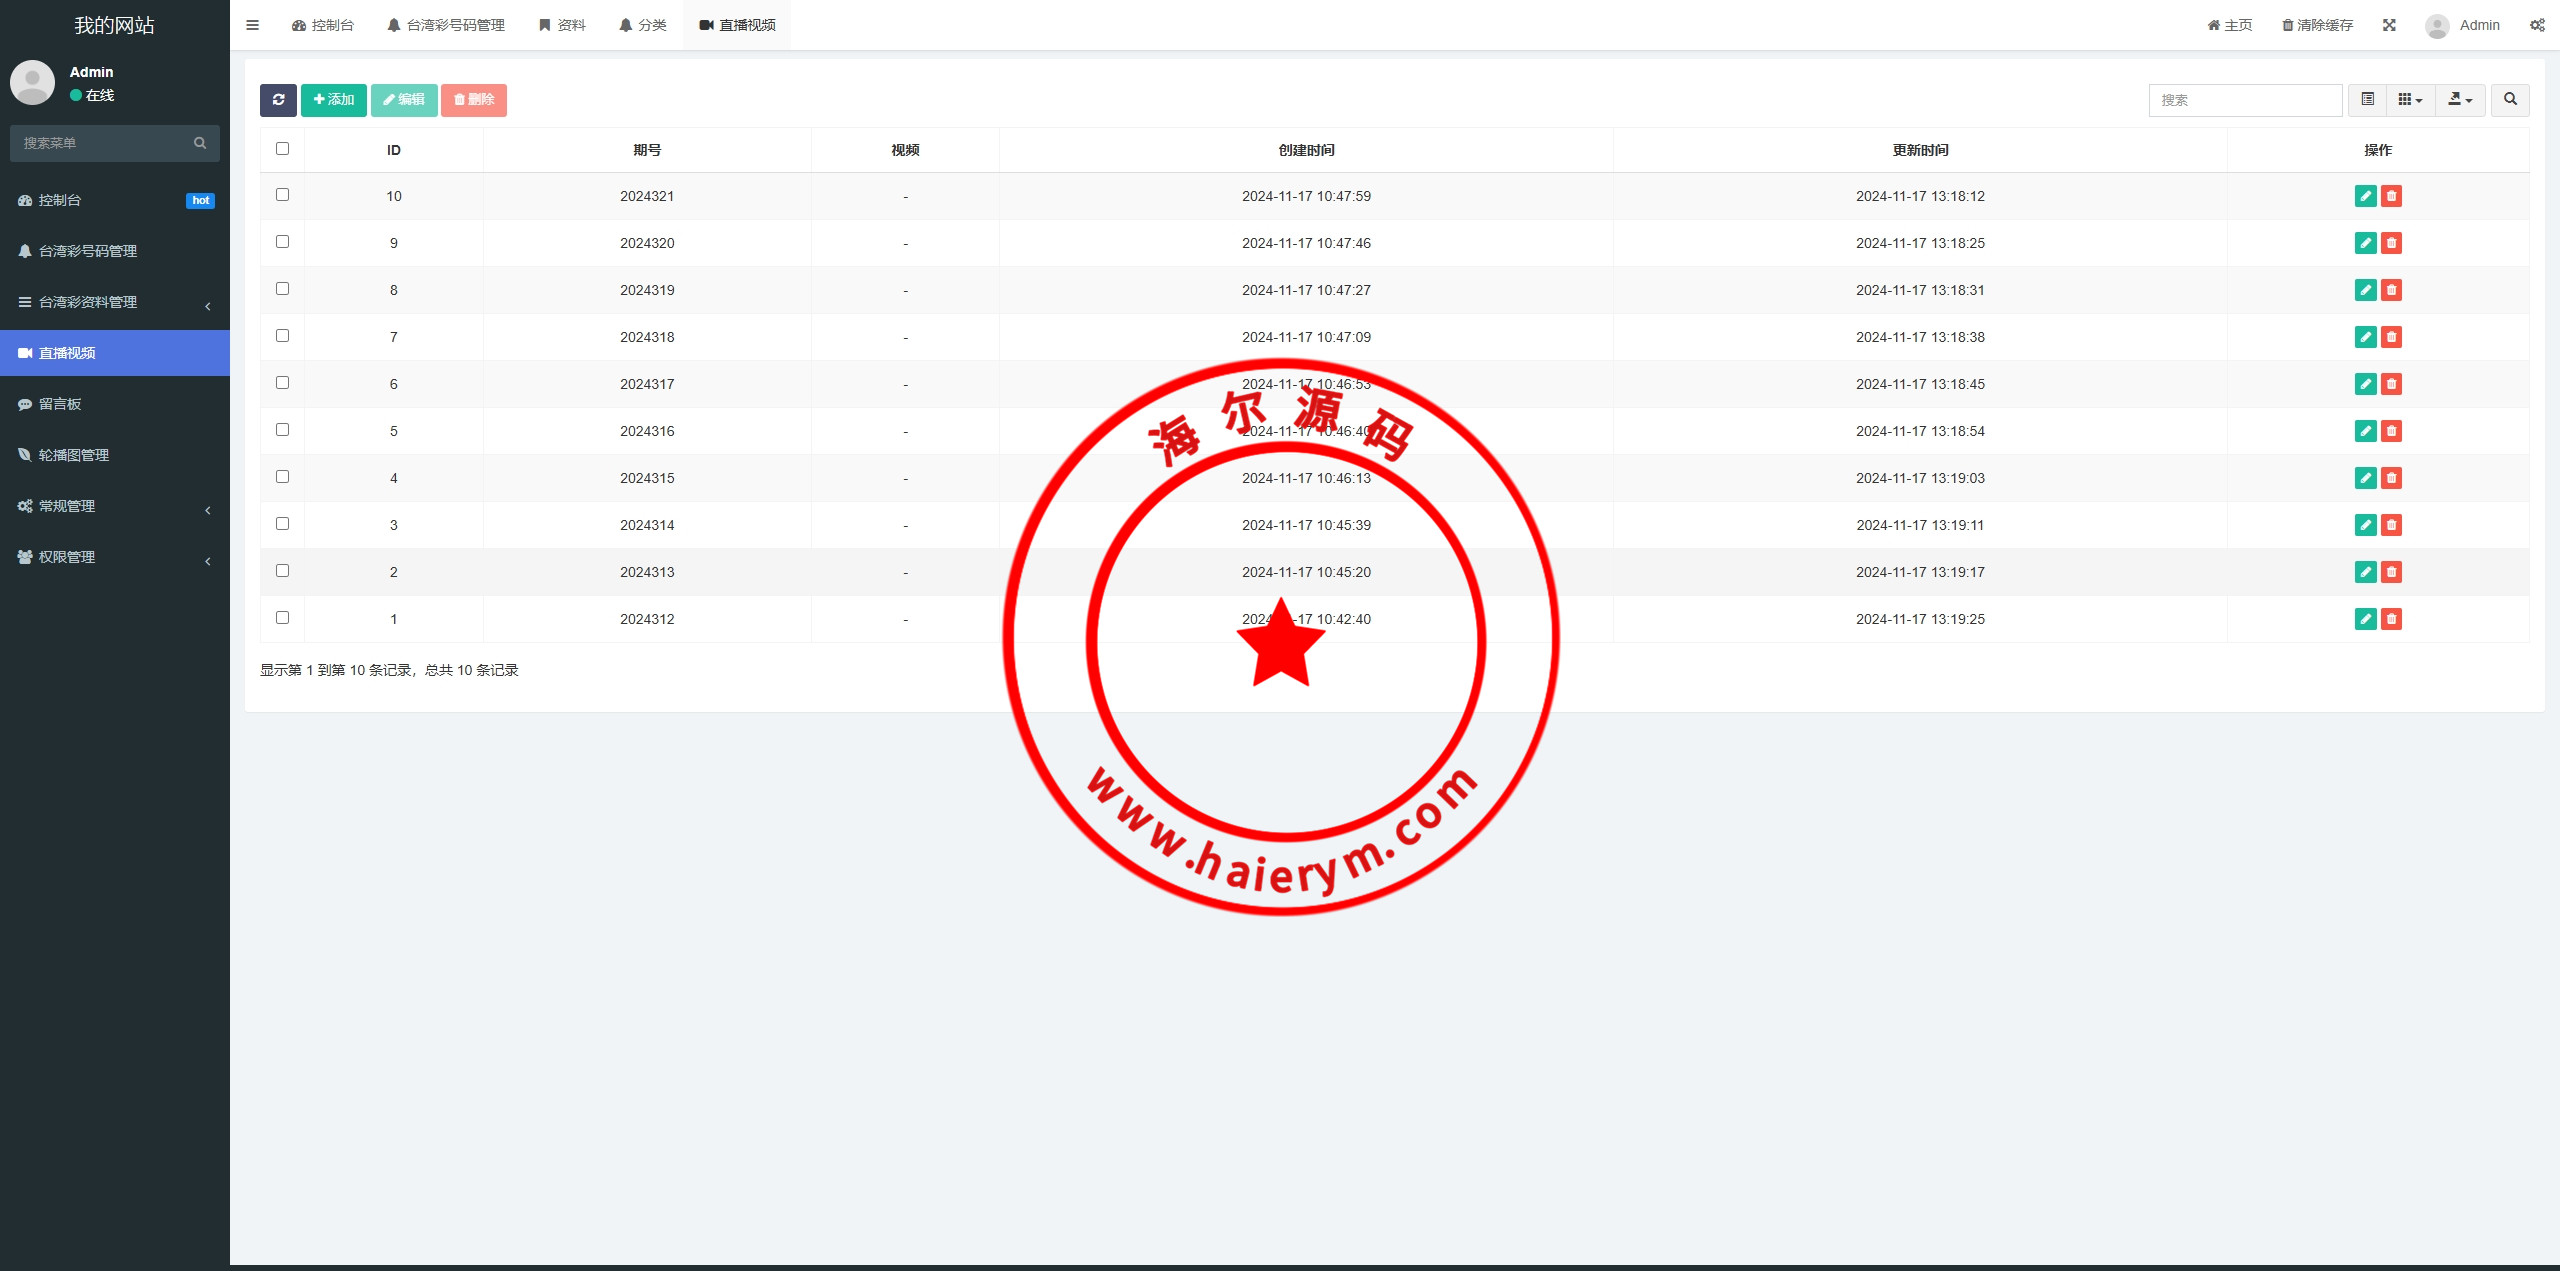2560x1271 pixels.
Task: Edit row with 期号 2024319
Action: [x=2365, y=290]
